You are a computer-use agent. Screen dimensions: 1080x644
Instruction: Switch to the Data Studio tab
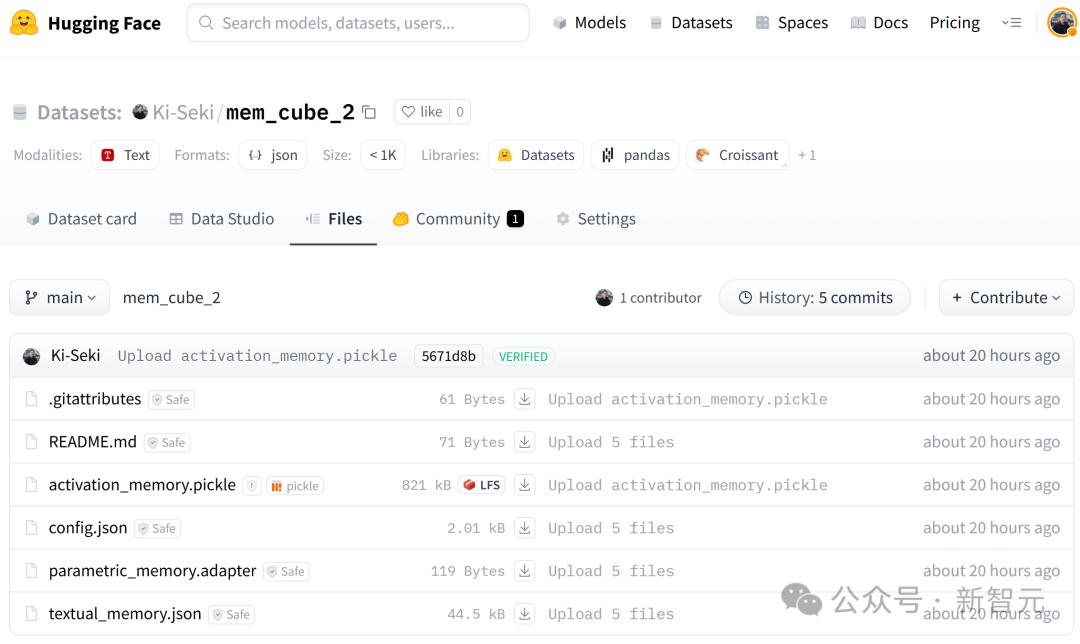(x=222, y=219)
